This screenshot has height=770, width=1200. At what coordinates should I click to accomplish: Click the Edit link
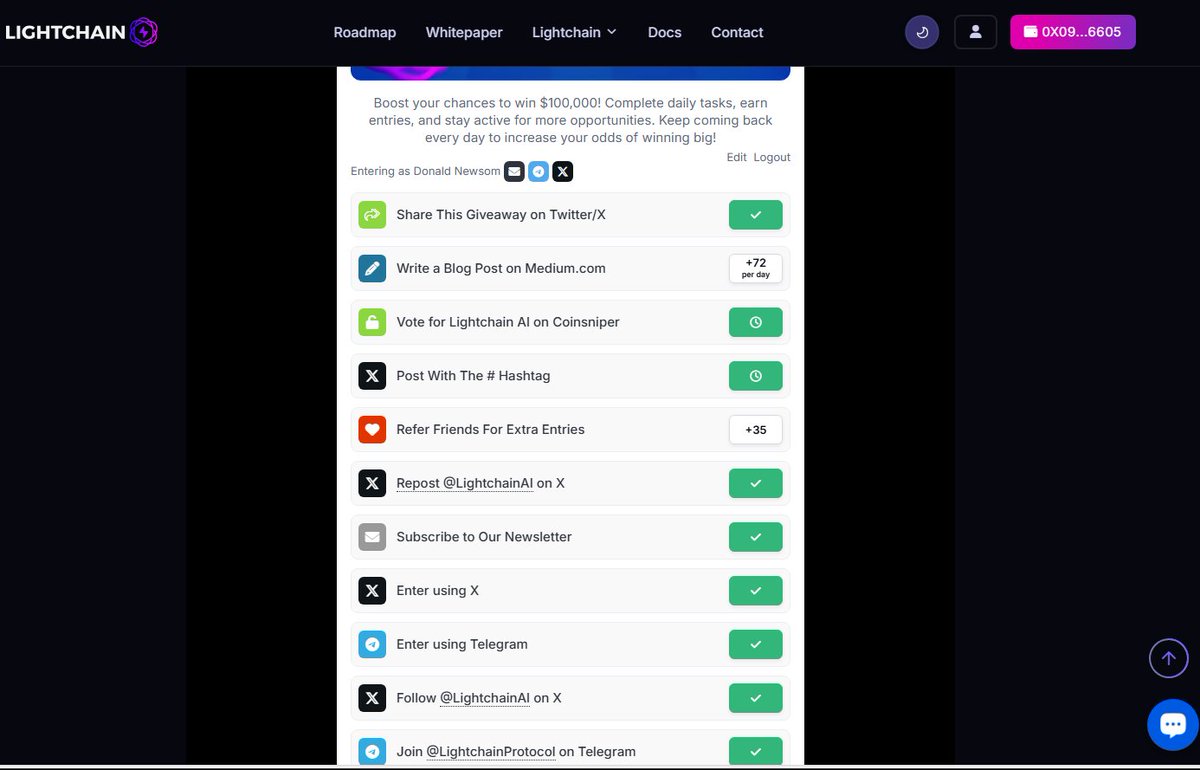[x=736, y=157]
